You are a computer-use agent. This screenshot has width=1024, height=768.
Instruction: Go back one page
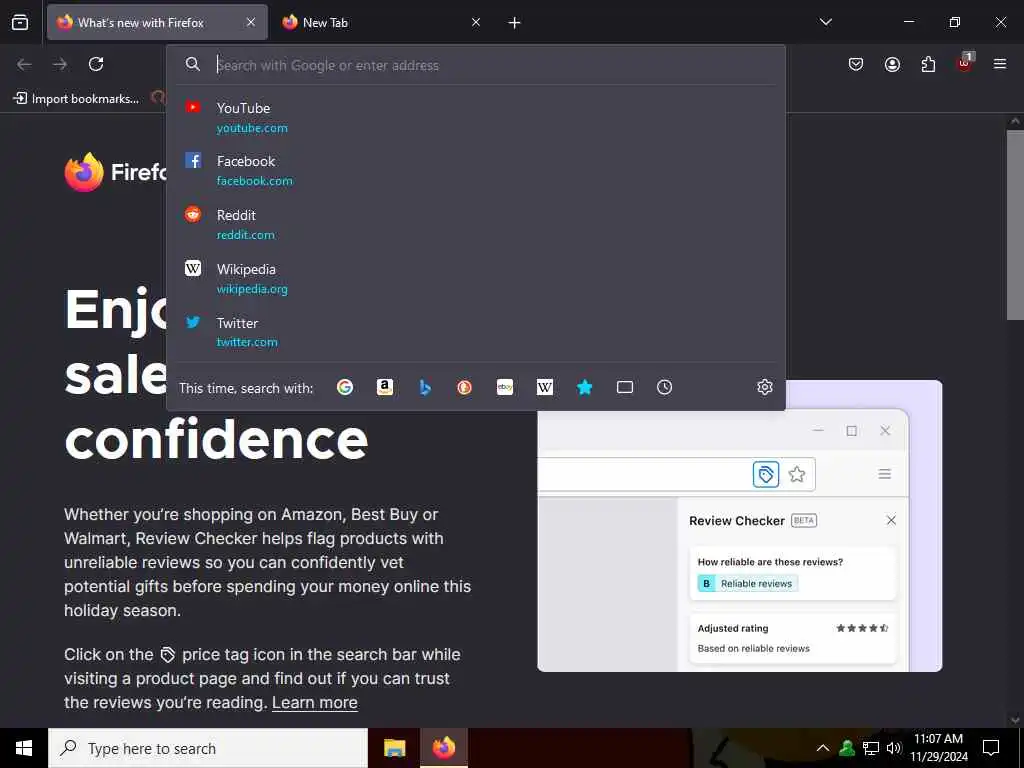24,64
